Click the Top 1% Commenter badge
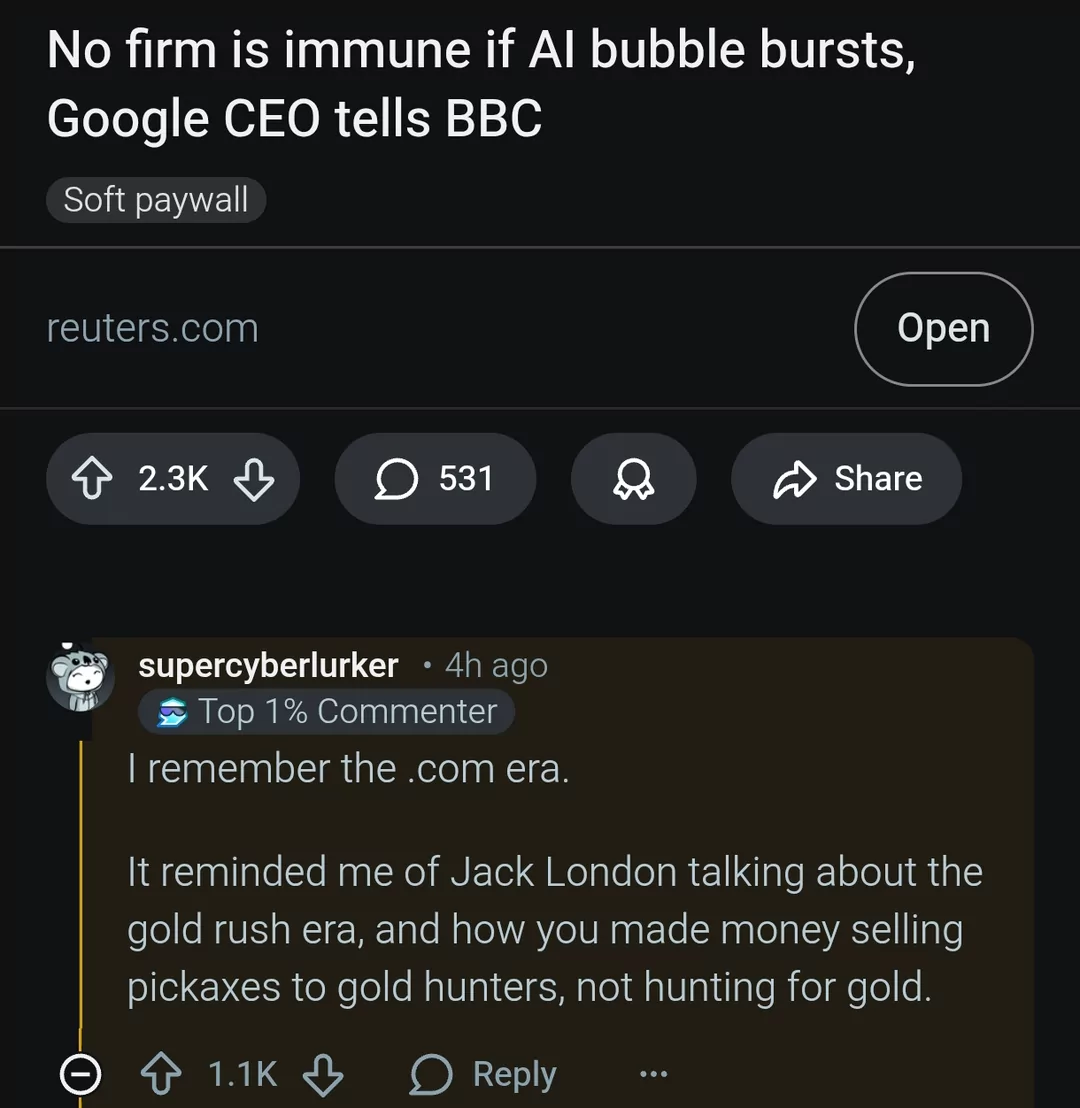The height and width of the screenshot is (1108, 1080). 327,712
